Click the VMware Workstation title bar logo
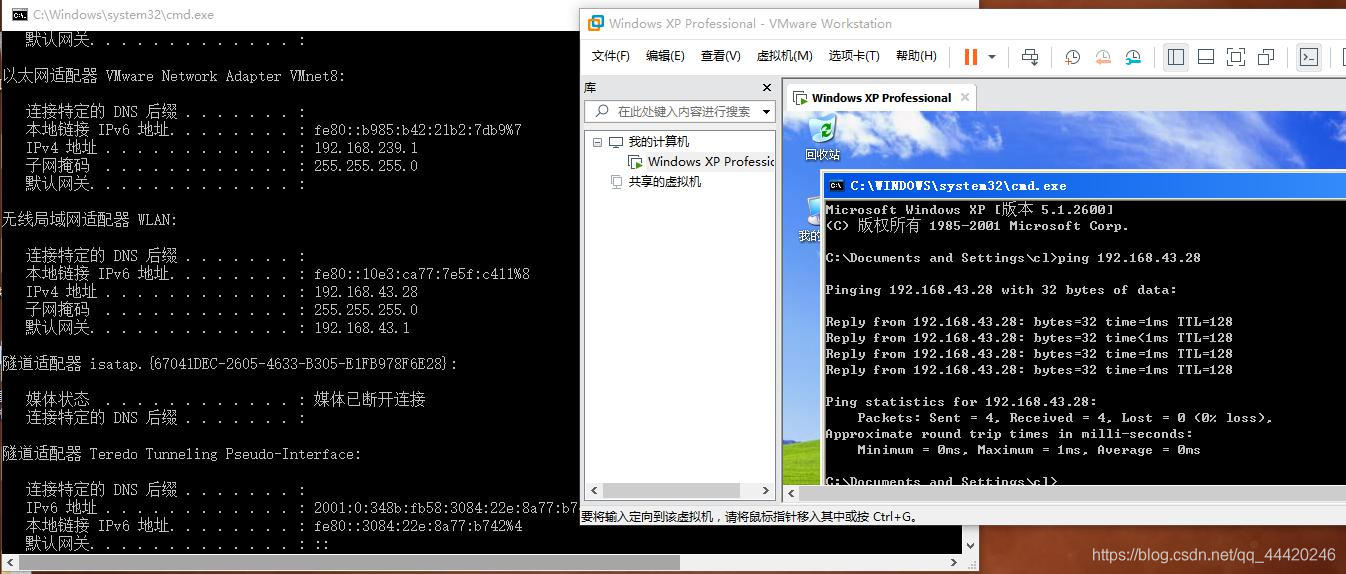 pyautogui.click(x=596, y=23)
